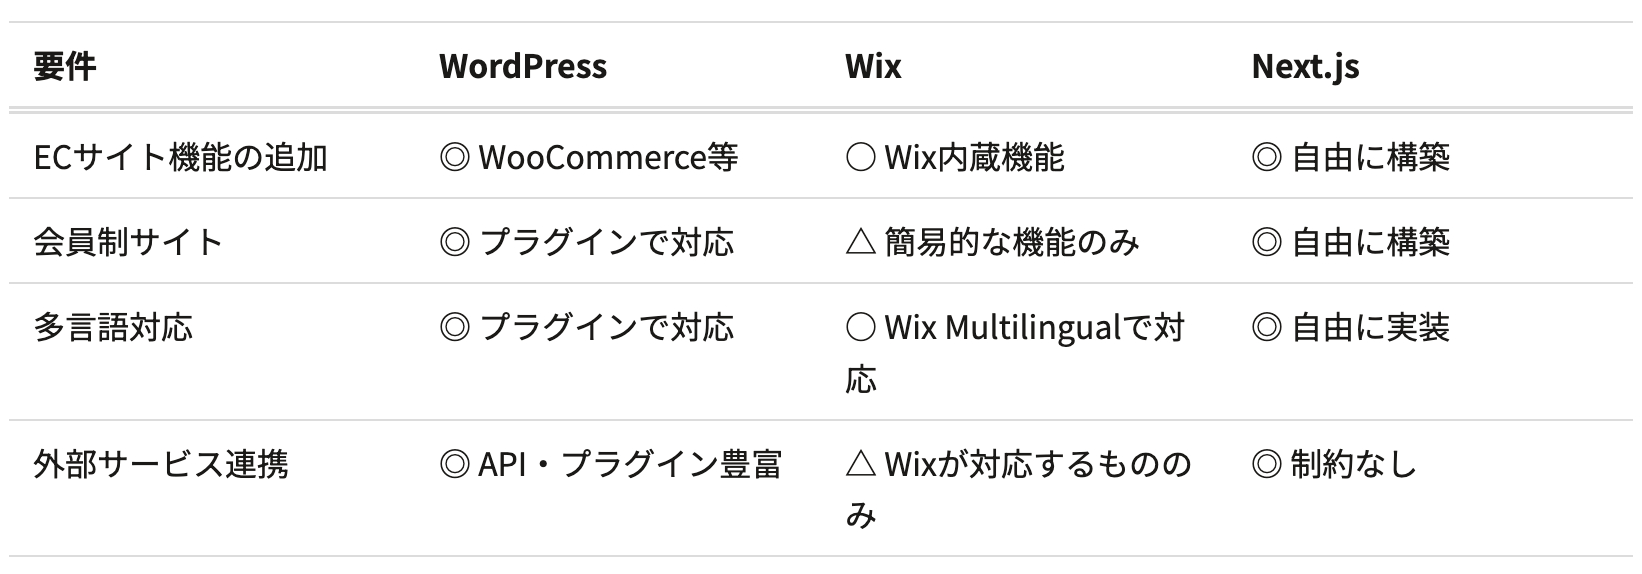The height and width of the screenshot is (574, 1642).
Task: Select the 外部サービス連携 row label
Action: tap(161, 465)
